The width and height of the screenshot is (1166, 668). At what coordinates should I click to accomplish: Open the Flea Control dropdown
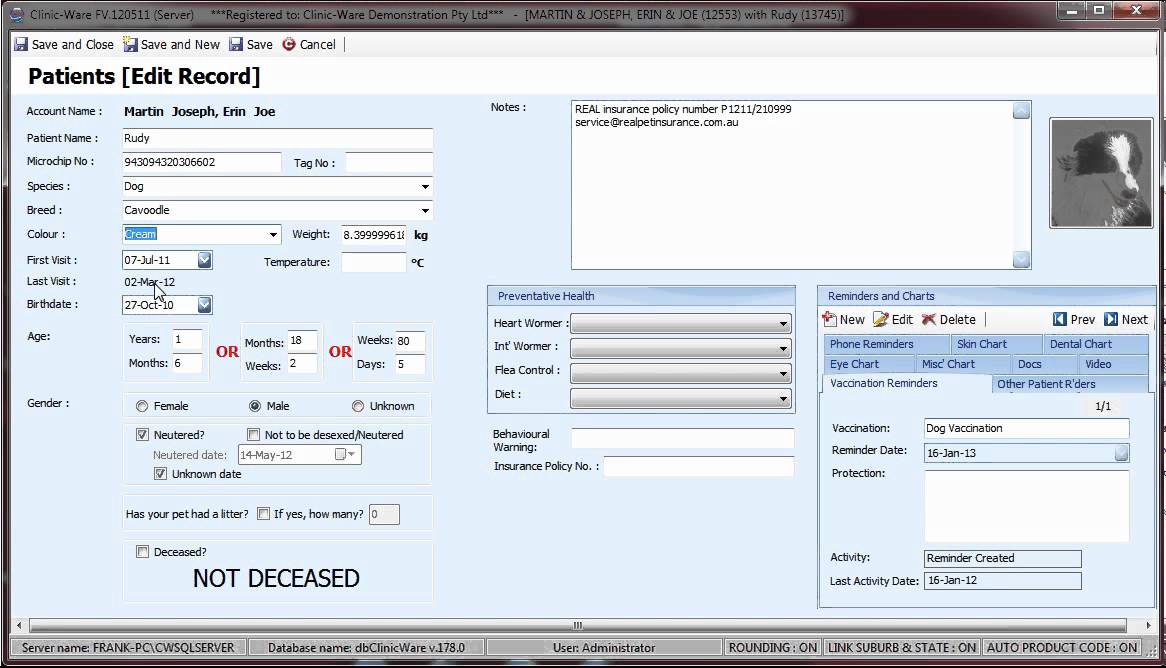coord(783,374)
